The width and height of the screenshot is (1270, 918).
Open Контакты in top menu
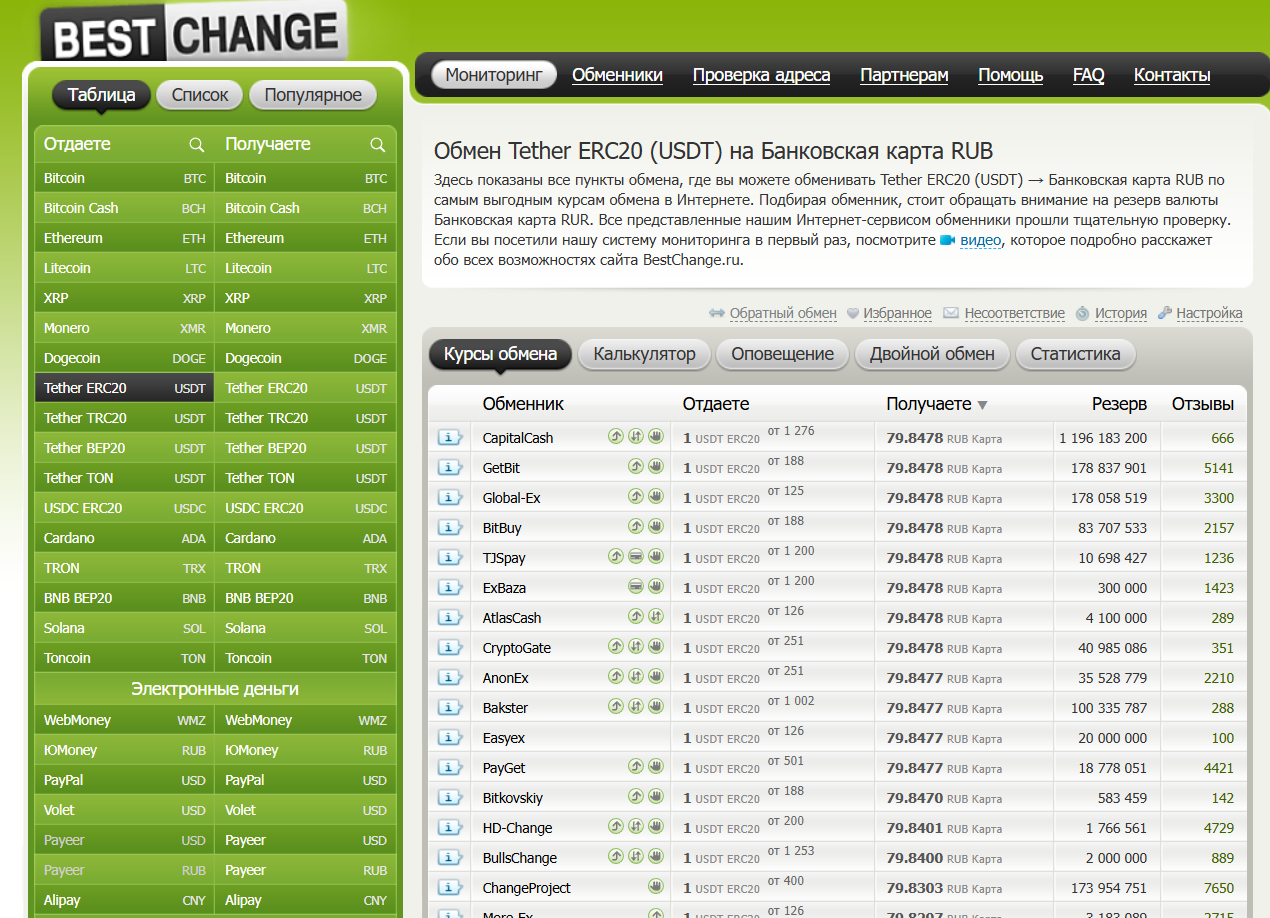pos(1172,75)
